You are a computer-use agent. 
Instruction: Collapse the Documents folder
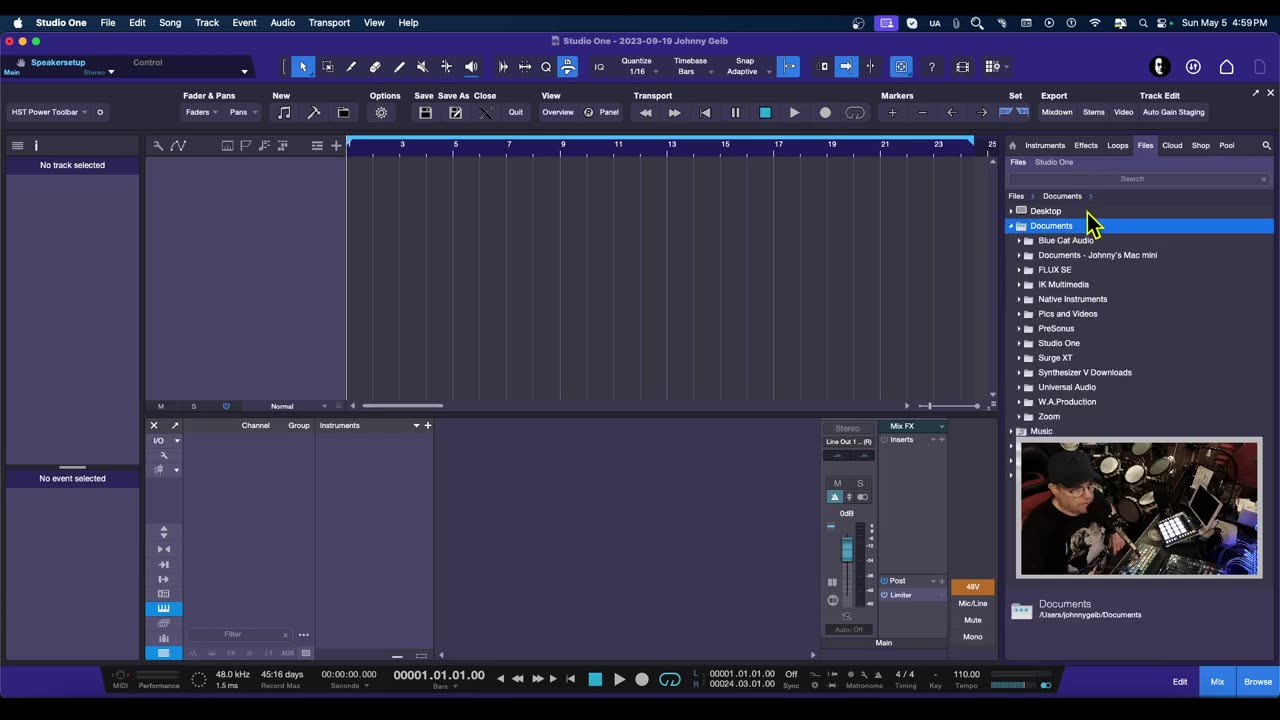coord(1011,226)
